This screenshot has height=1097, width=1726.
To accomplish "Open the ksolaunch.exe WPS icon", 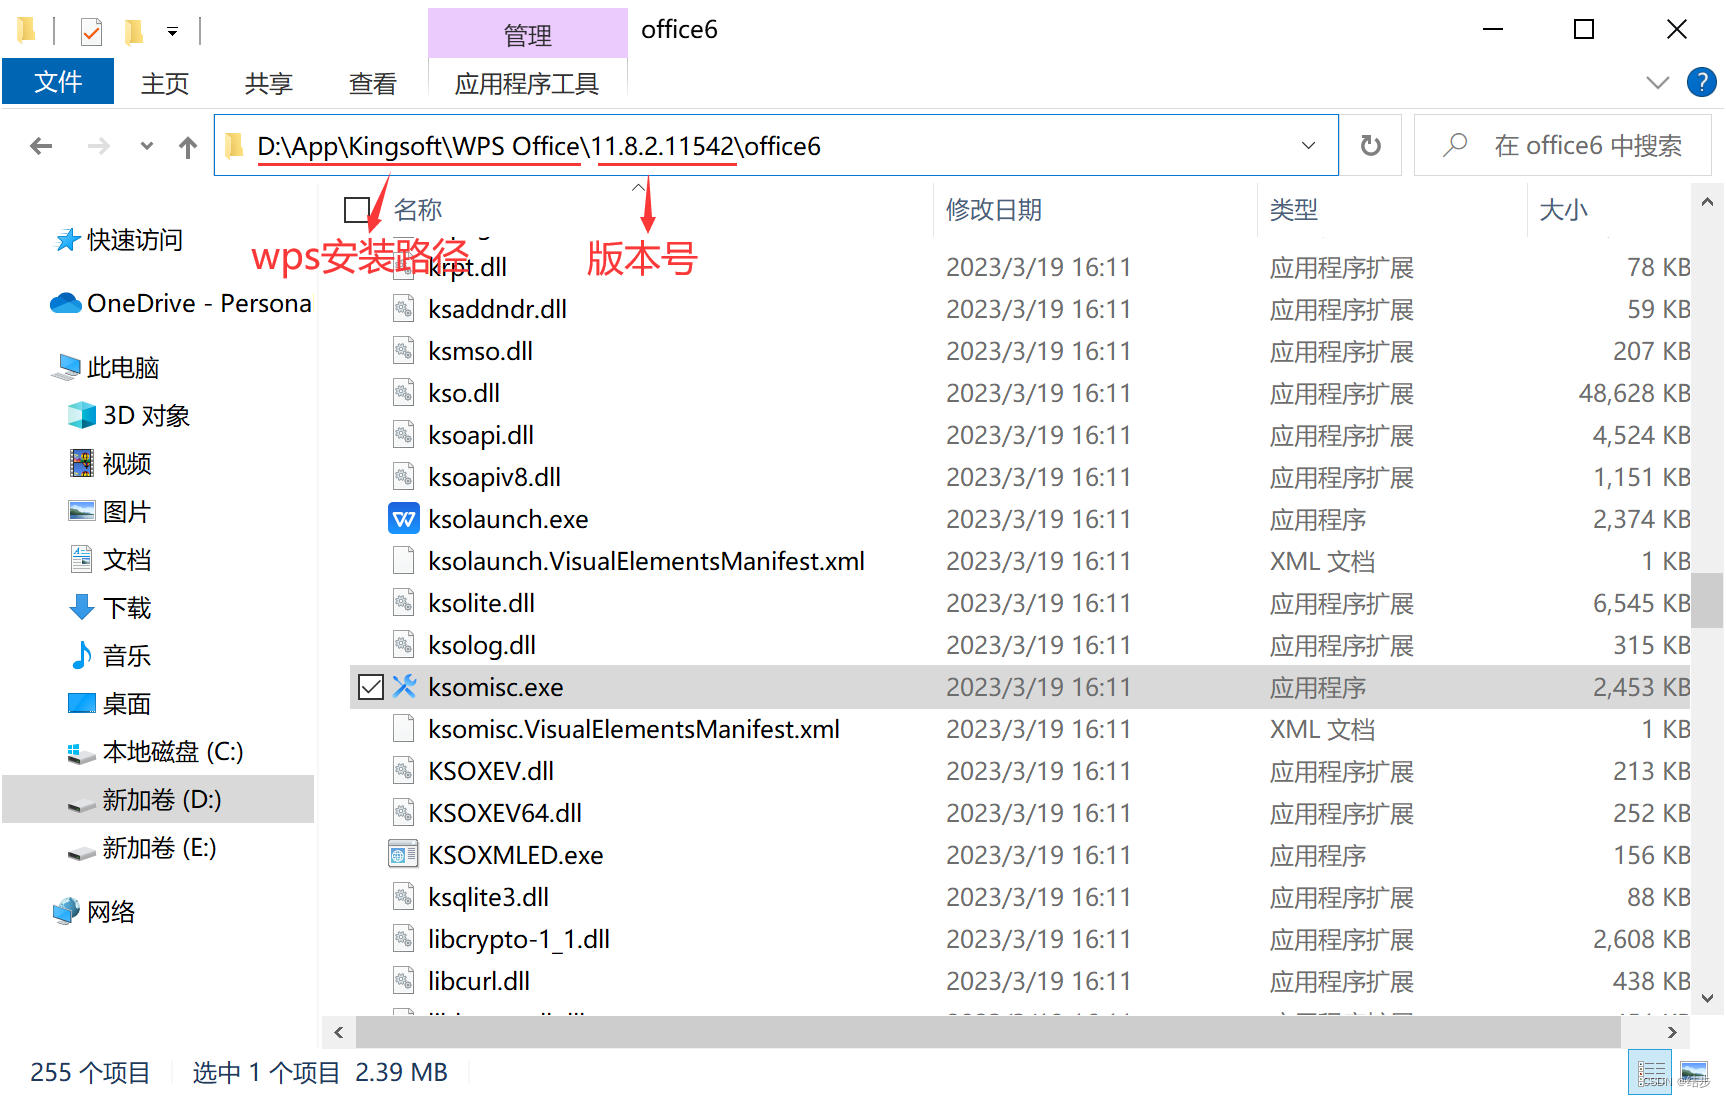I will 403,519.
